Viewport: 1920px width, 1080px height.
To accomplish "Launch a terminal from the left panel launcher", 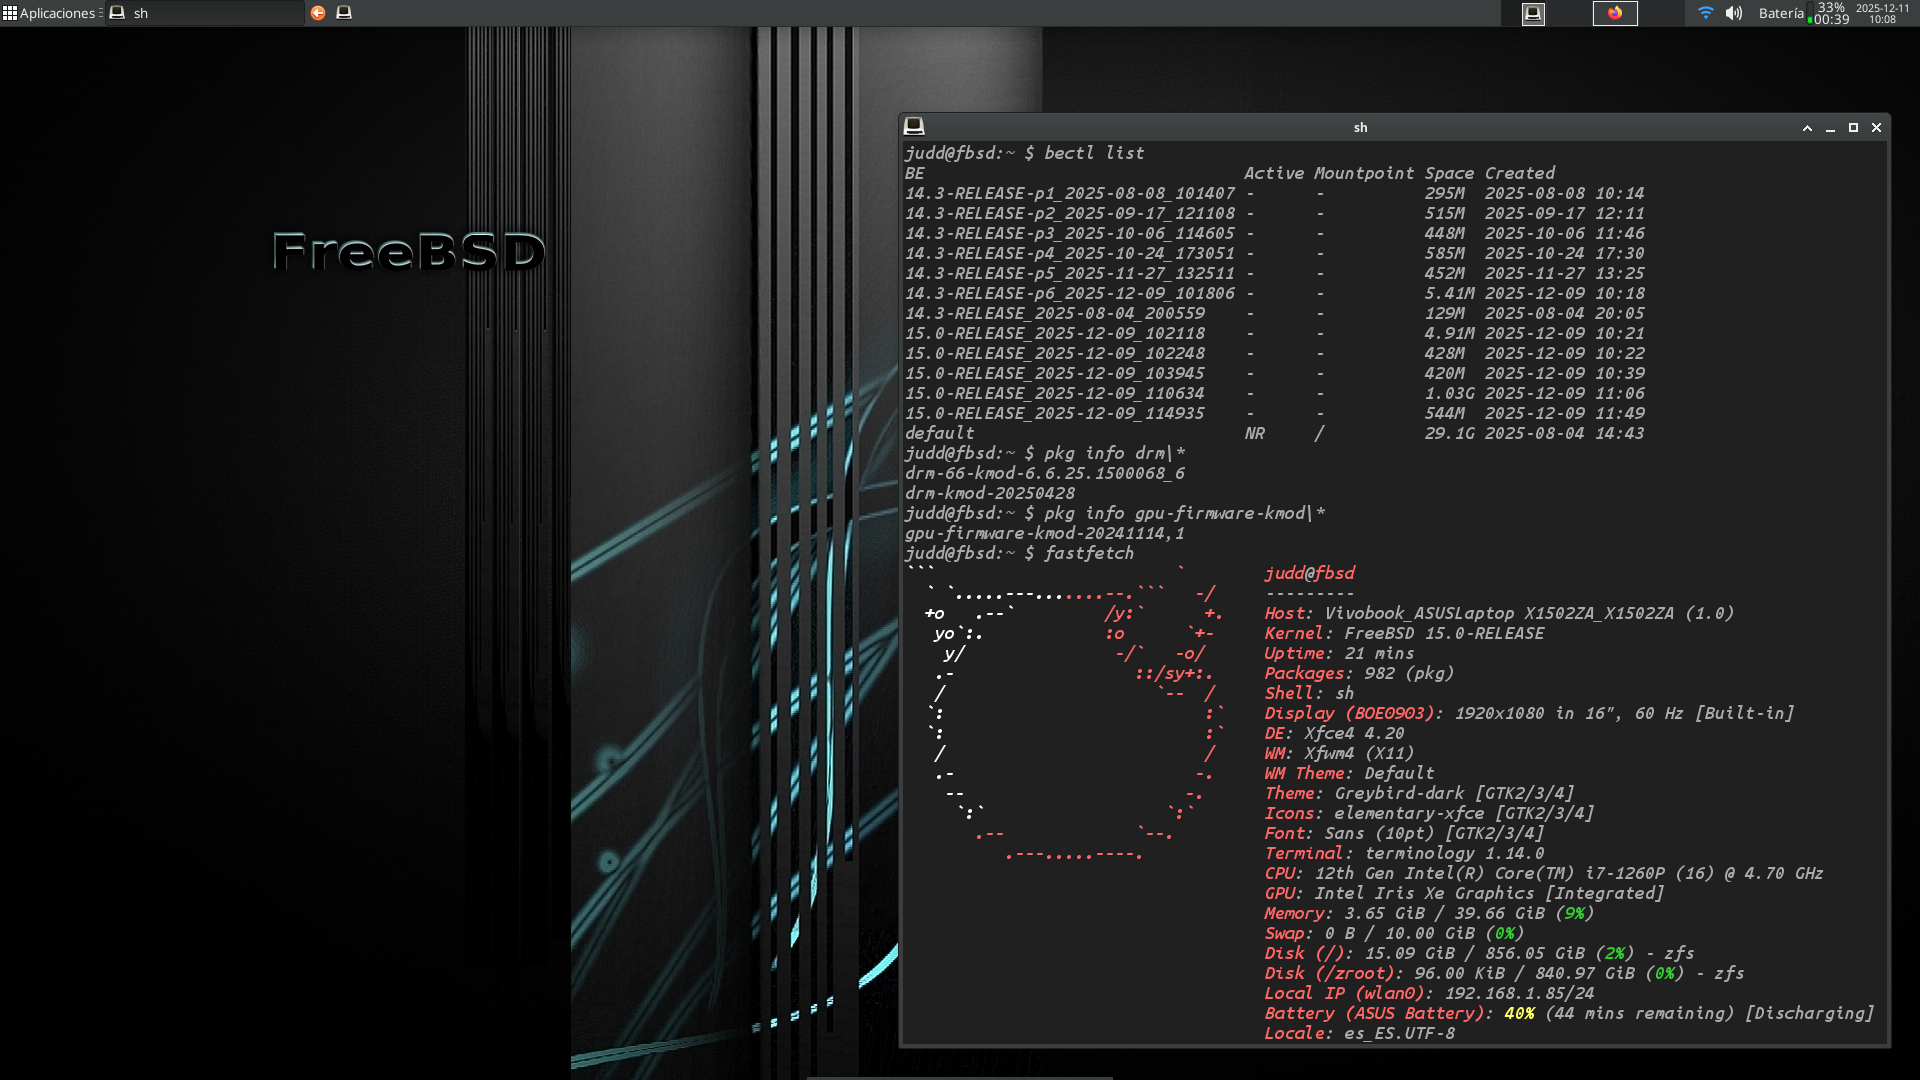I will pyautogui.click(x=345, y=13).
